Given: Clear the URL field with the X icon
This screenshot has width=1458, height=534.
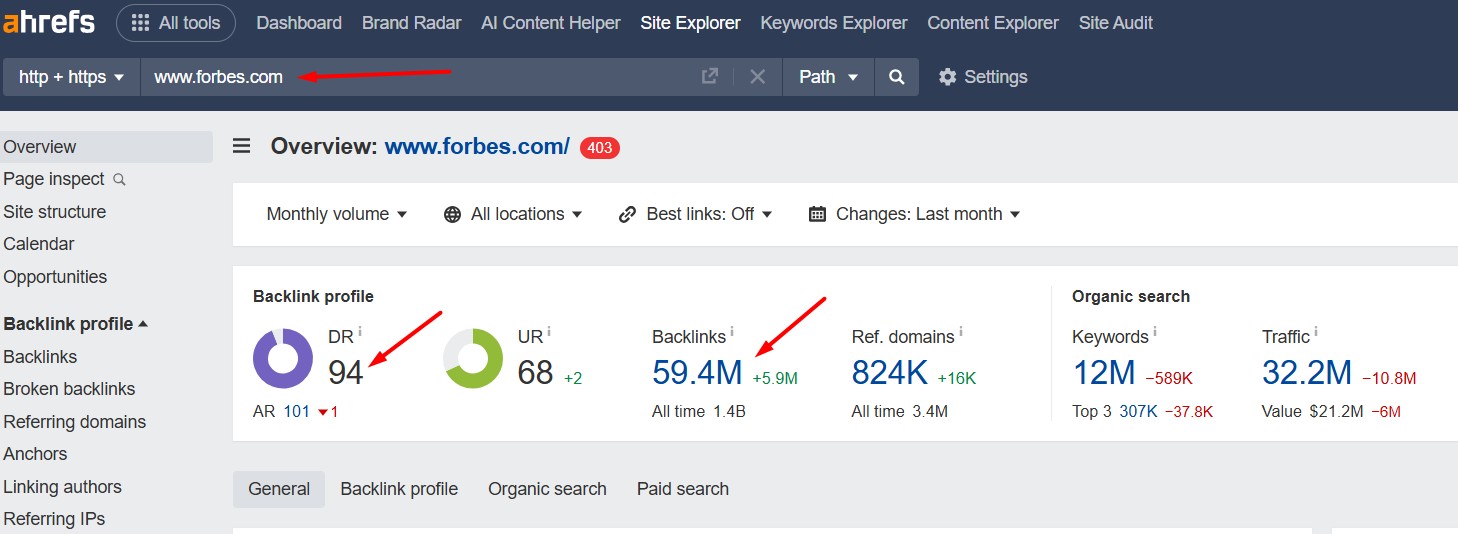Looking at the screenshot, I should coord(758,77).
